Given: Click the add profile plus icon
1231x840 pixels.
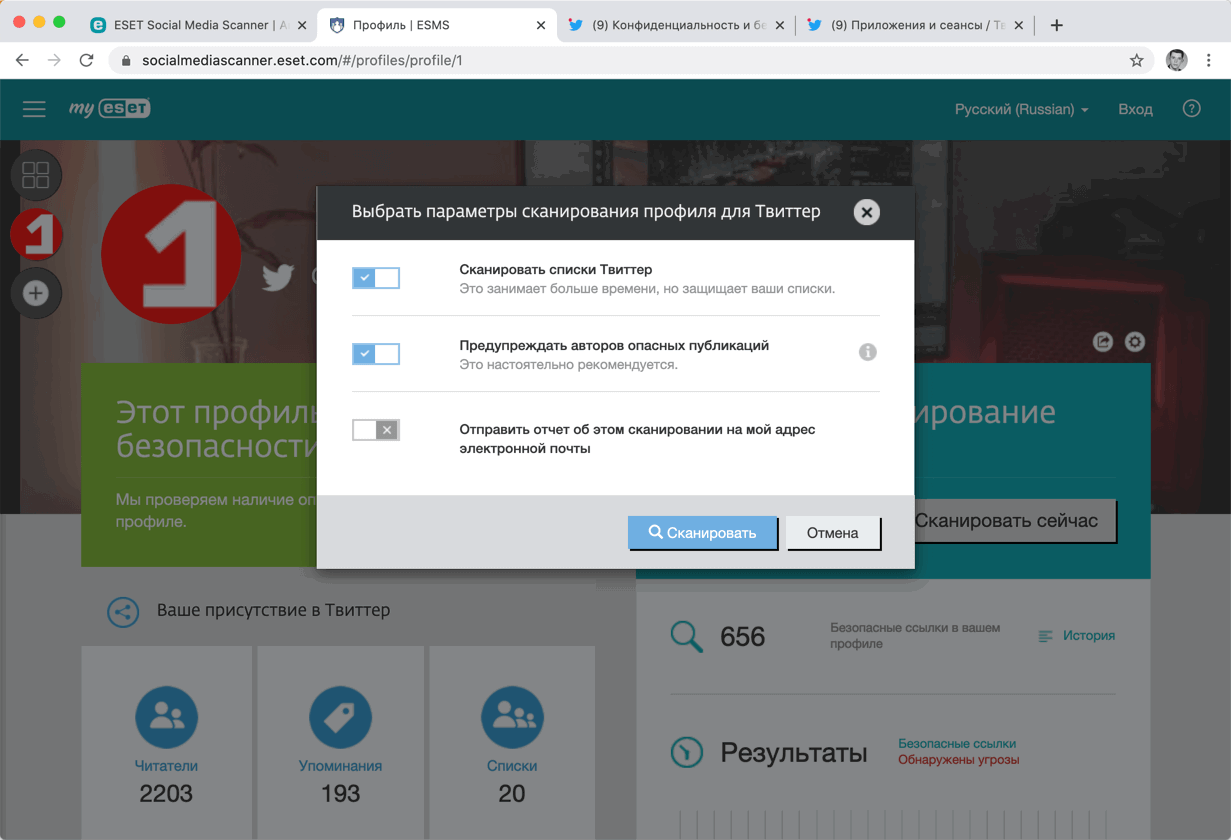Looking at the screenshot, I should tap(36, 293).
